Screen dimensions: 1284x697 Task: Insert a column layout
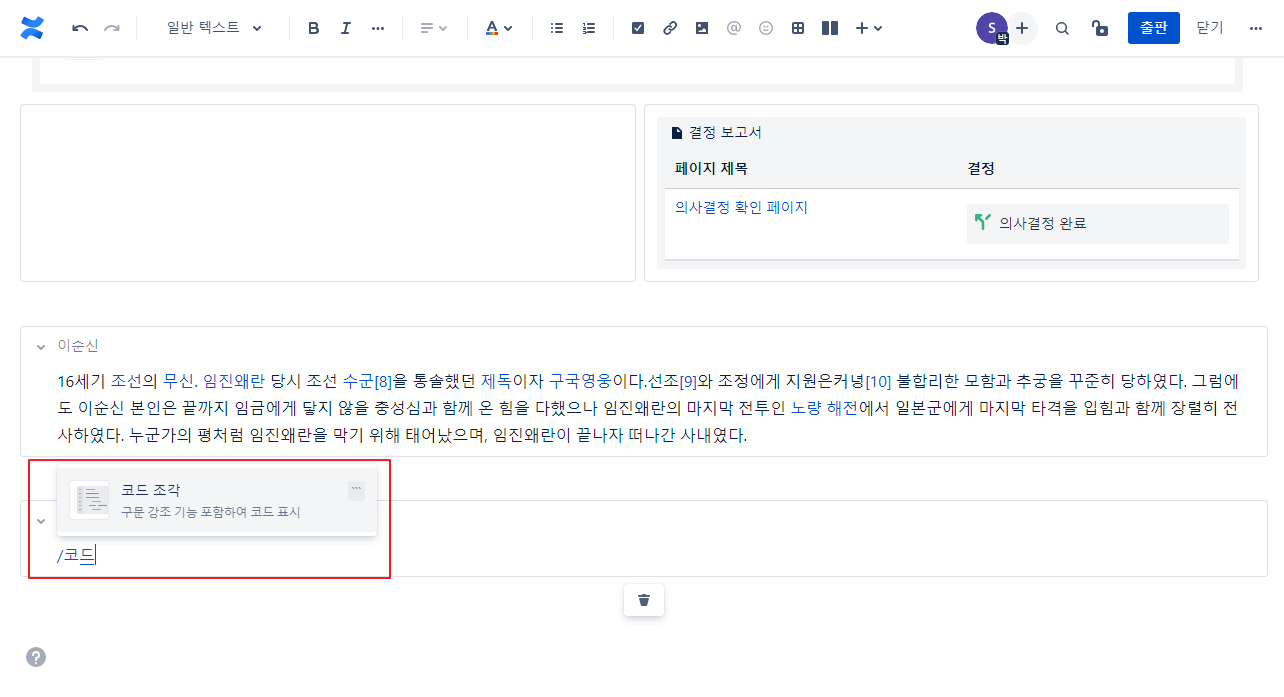point(830,28)
